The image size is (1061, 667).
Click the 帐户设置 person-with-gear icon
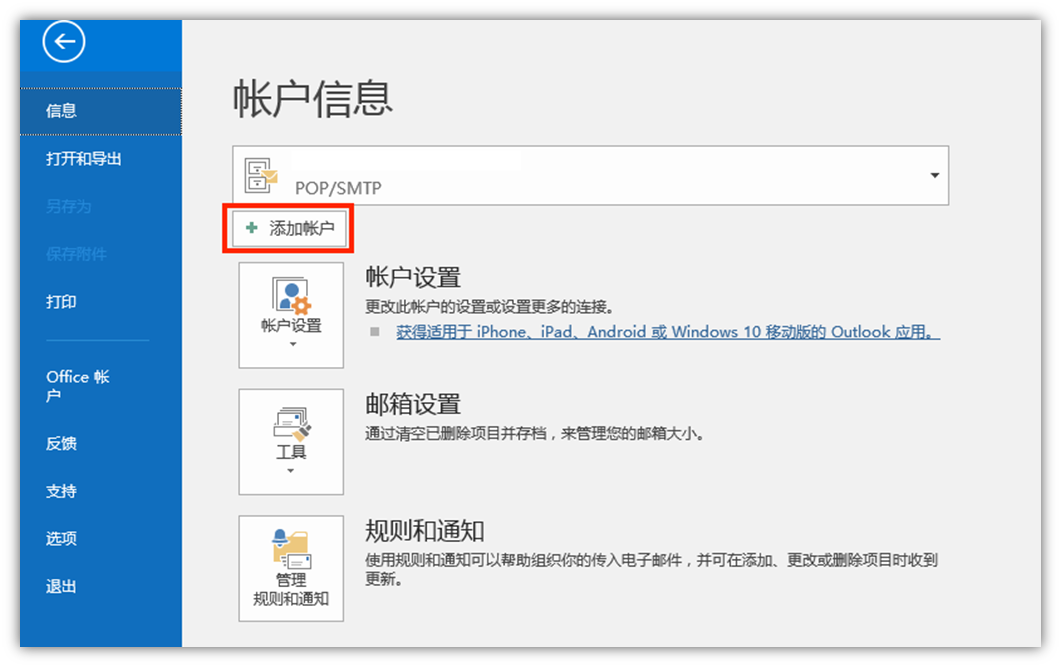[x=291, y=296]
